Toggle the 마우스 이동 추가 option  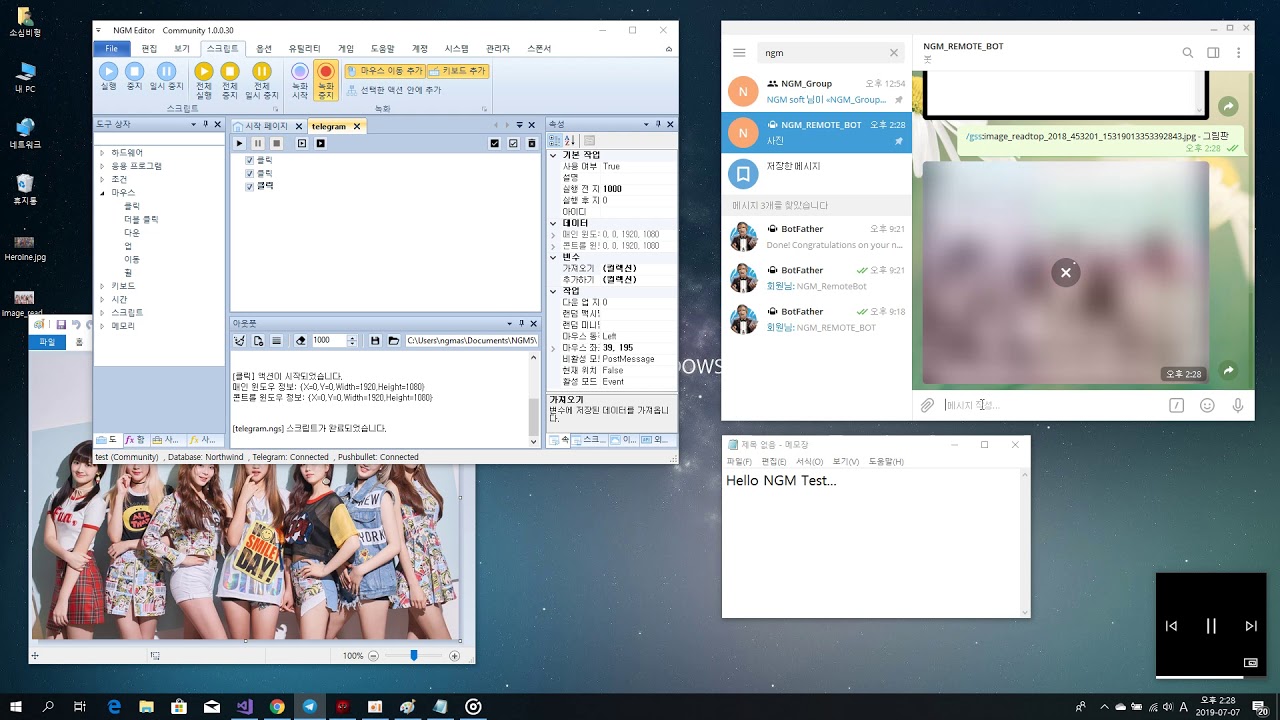point(384,71)
